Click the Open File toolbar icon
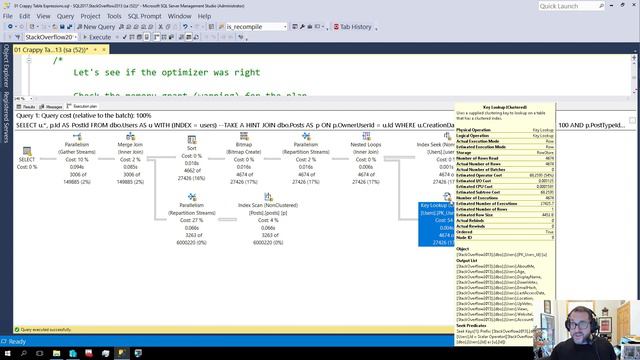 point(55,27)
